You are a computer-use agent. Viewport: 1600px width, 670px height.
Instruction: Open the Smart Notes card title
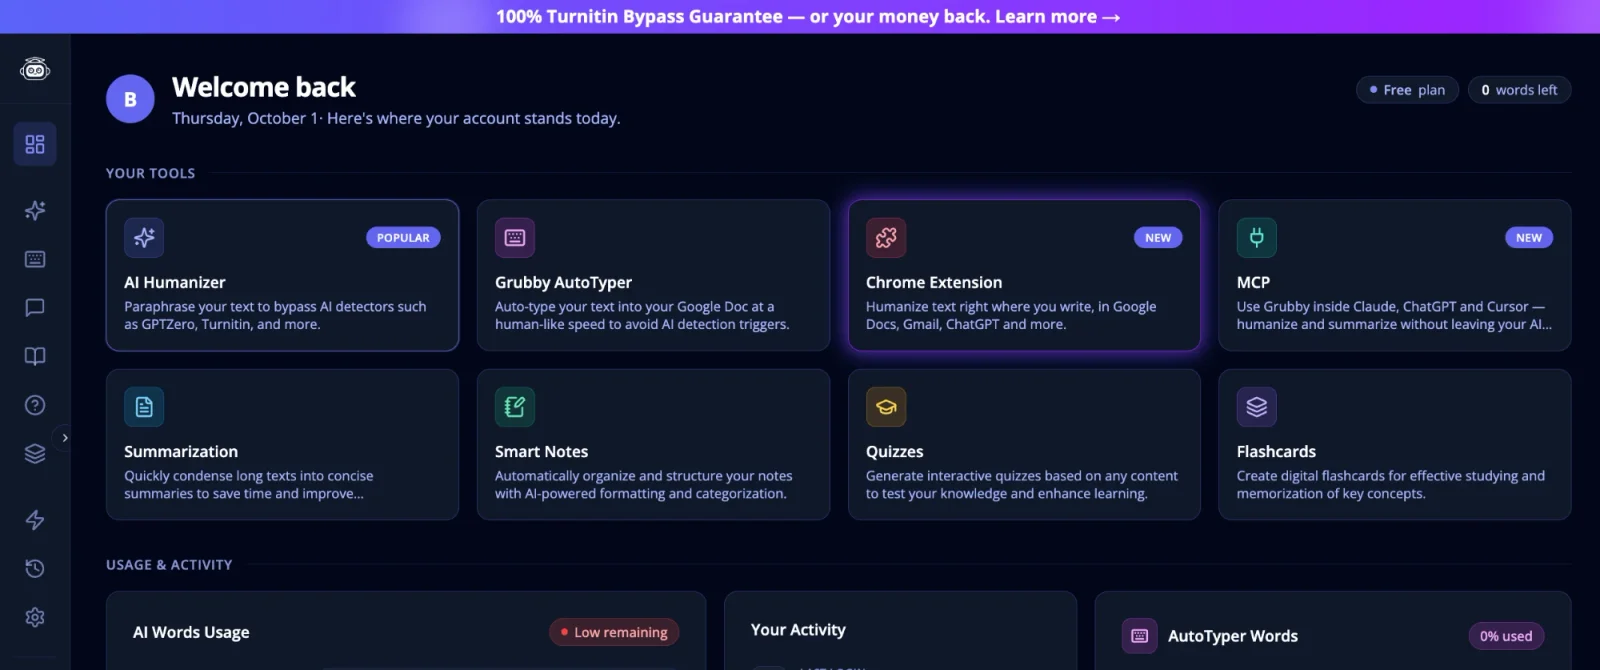(541, 452)
